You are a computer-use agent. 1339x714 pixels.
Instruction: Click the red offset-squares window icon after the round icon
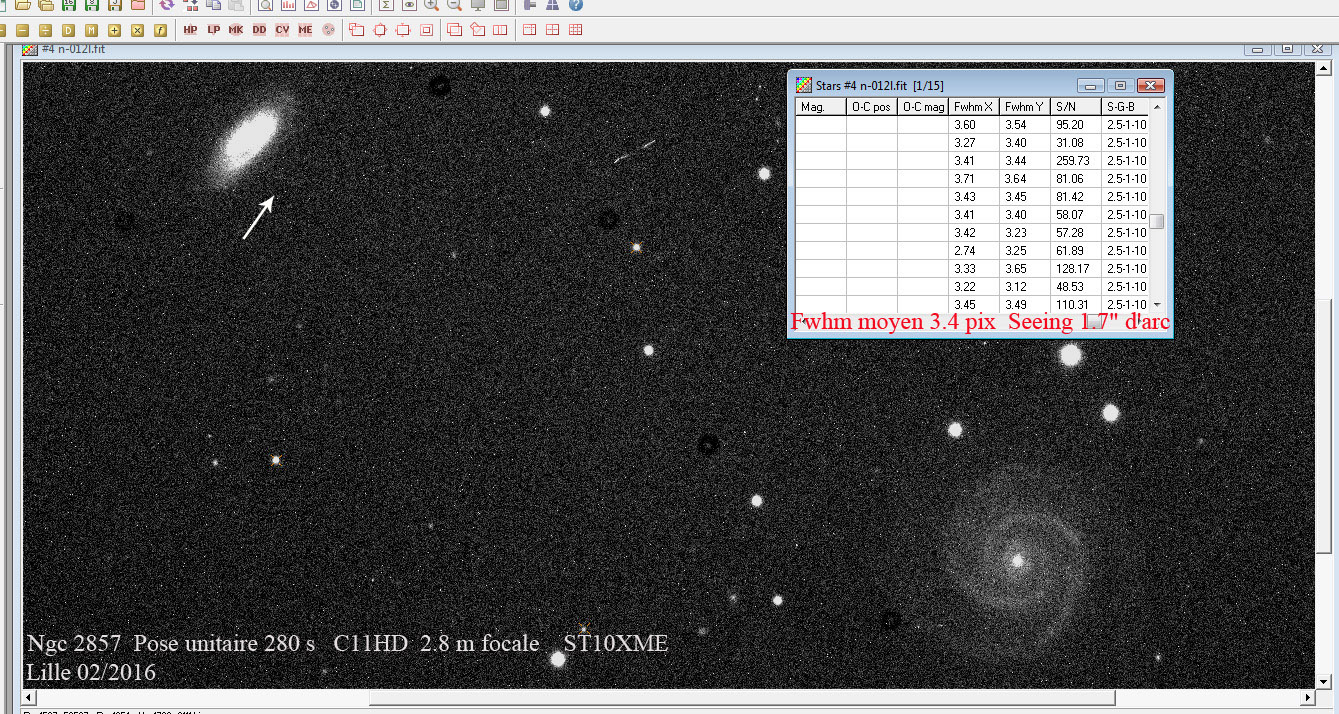356,30
